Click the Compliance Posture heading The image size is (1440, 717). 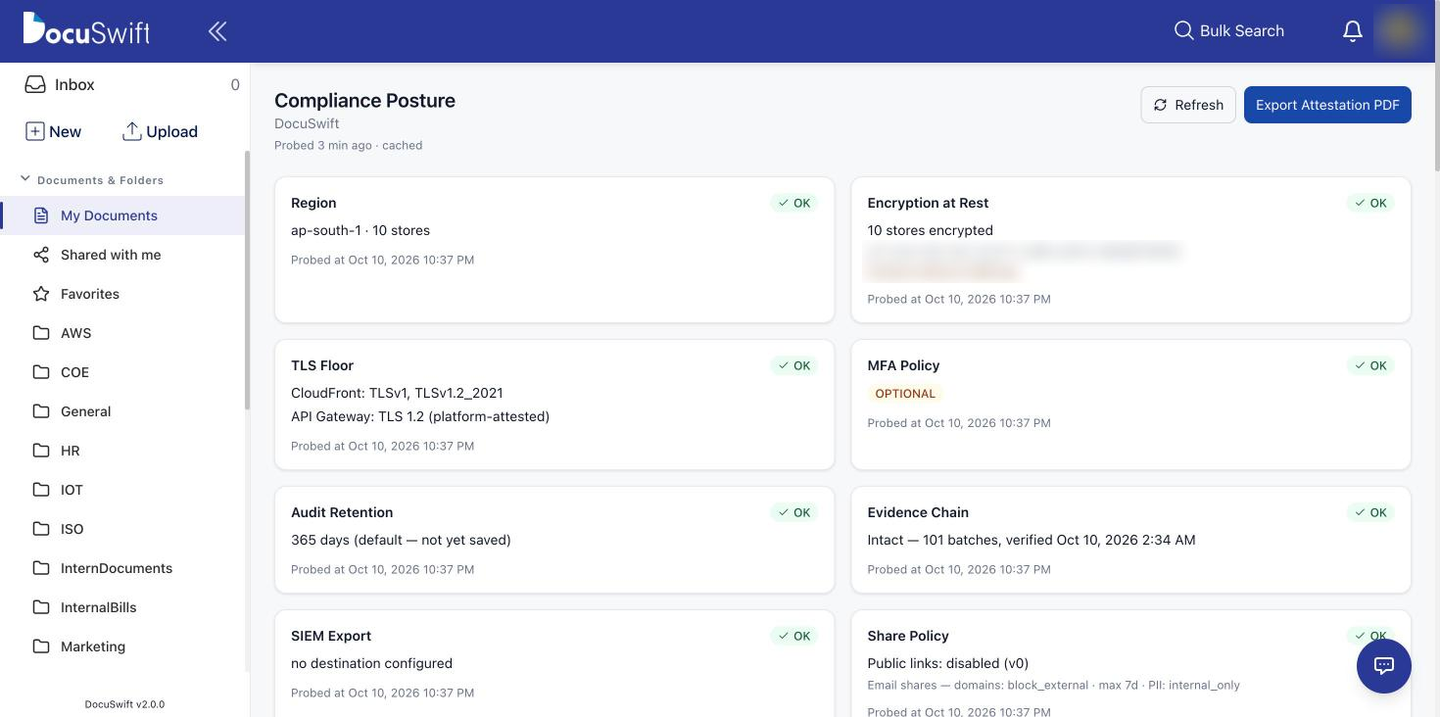point(365,100)
